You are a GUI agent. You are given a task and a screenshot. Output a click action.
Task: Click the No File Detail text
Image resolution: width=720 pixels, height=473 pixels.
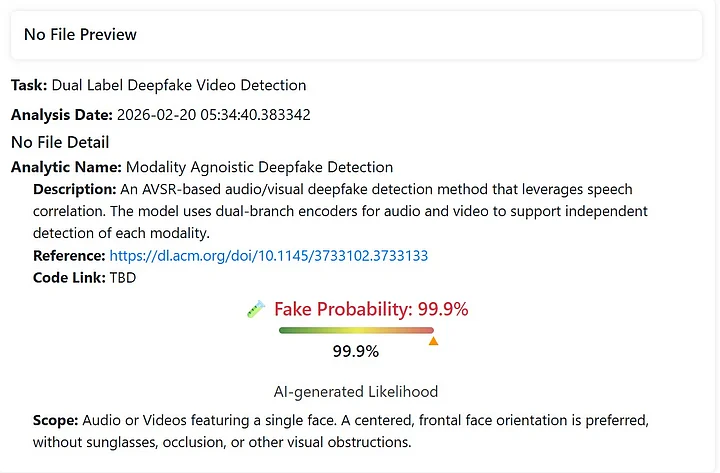tap(60, 142)
